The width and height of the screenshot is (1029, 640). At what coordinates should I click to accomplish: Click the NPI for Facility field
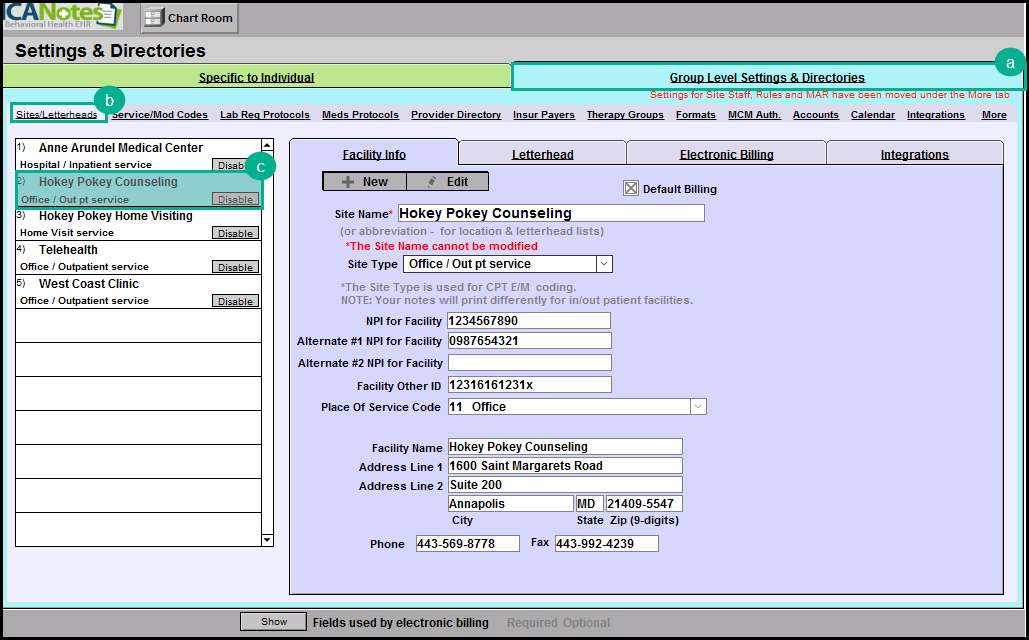528,321
